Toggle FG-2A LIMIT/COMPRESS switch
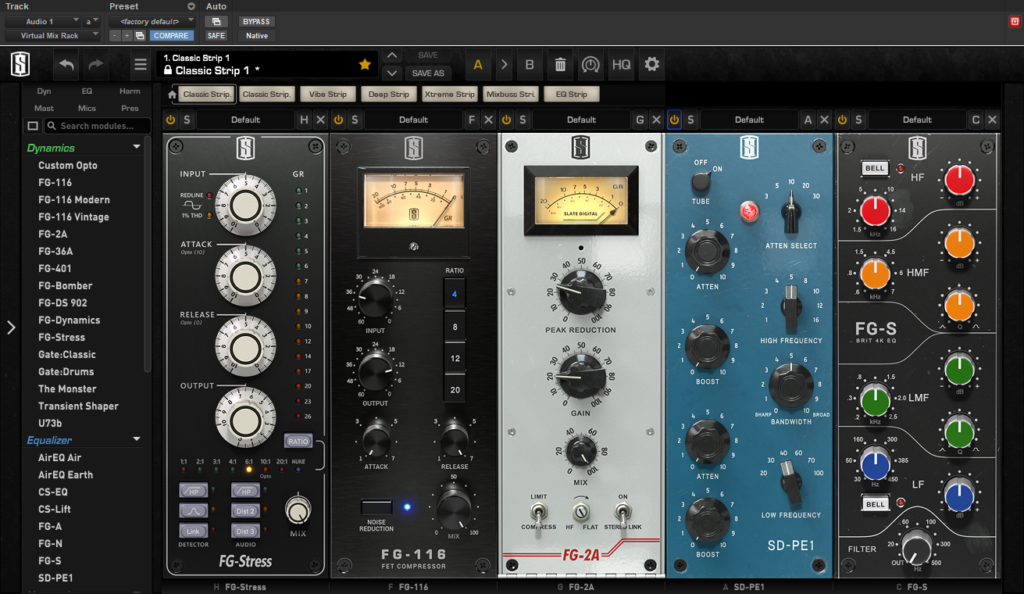This screenshot has height=594, width=1024. point(538,512)
